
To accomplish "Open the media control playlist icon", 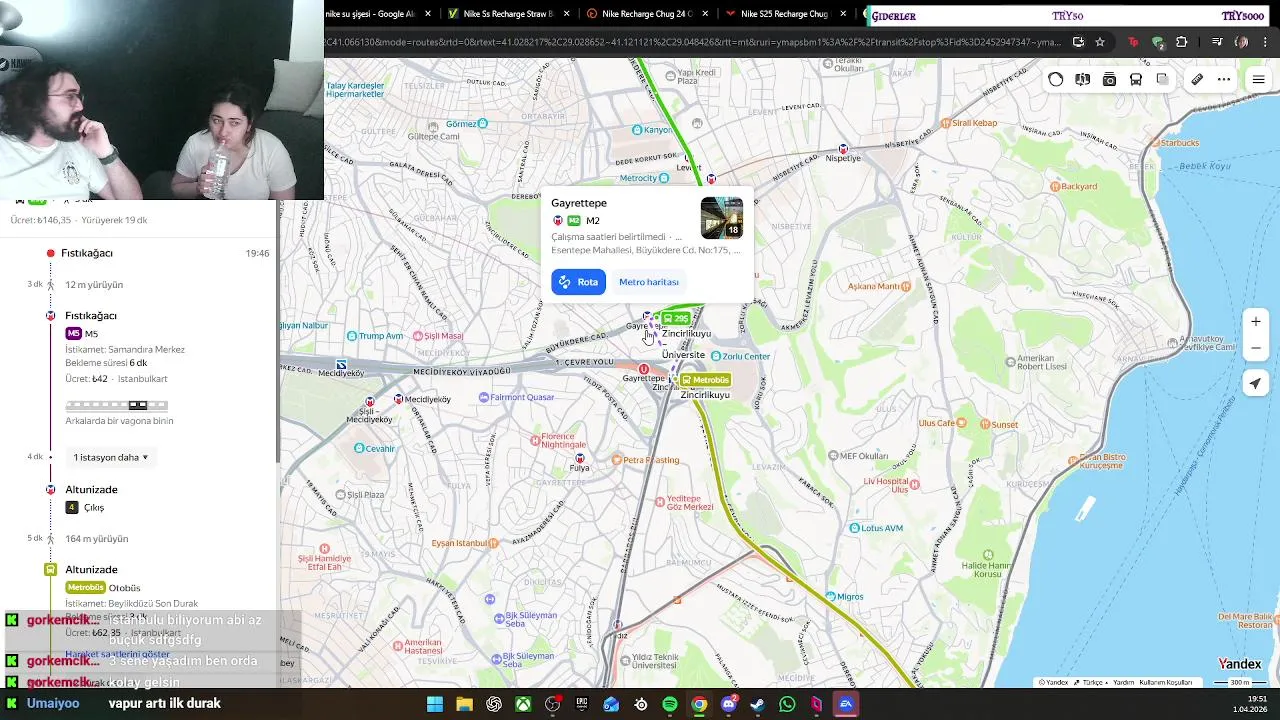I will (x=1217, y=42).
